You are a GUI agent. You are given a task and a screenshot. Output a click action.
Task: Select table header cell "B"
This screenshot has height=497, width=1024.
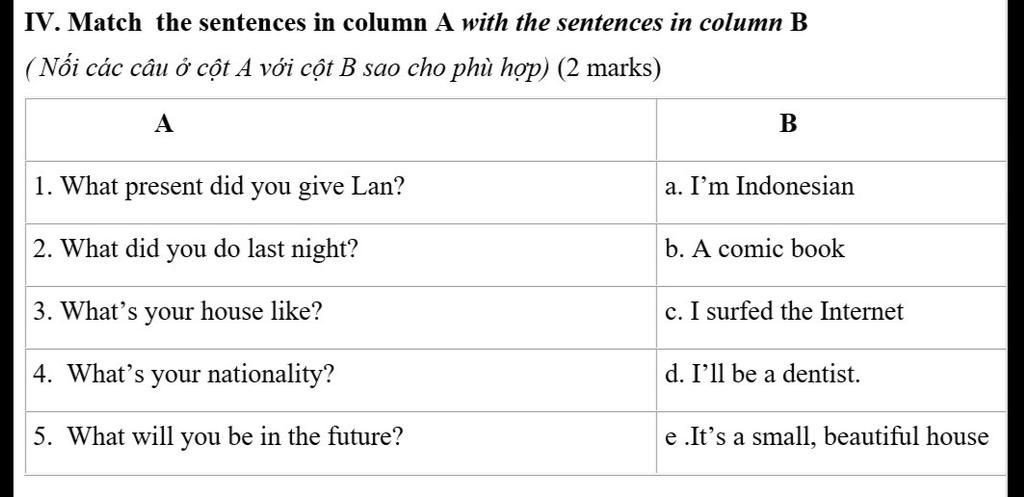tap(788, 124)
